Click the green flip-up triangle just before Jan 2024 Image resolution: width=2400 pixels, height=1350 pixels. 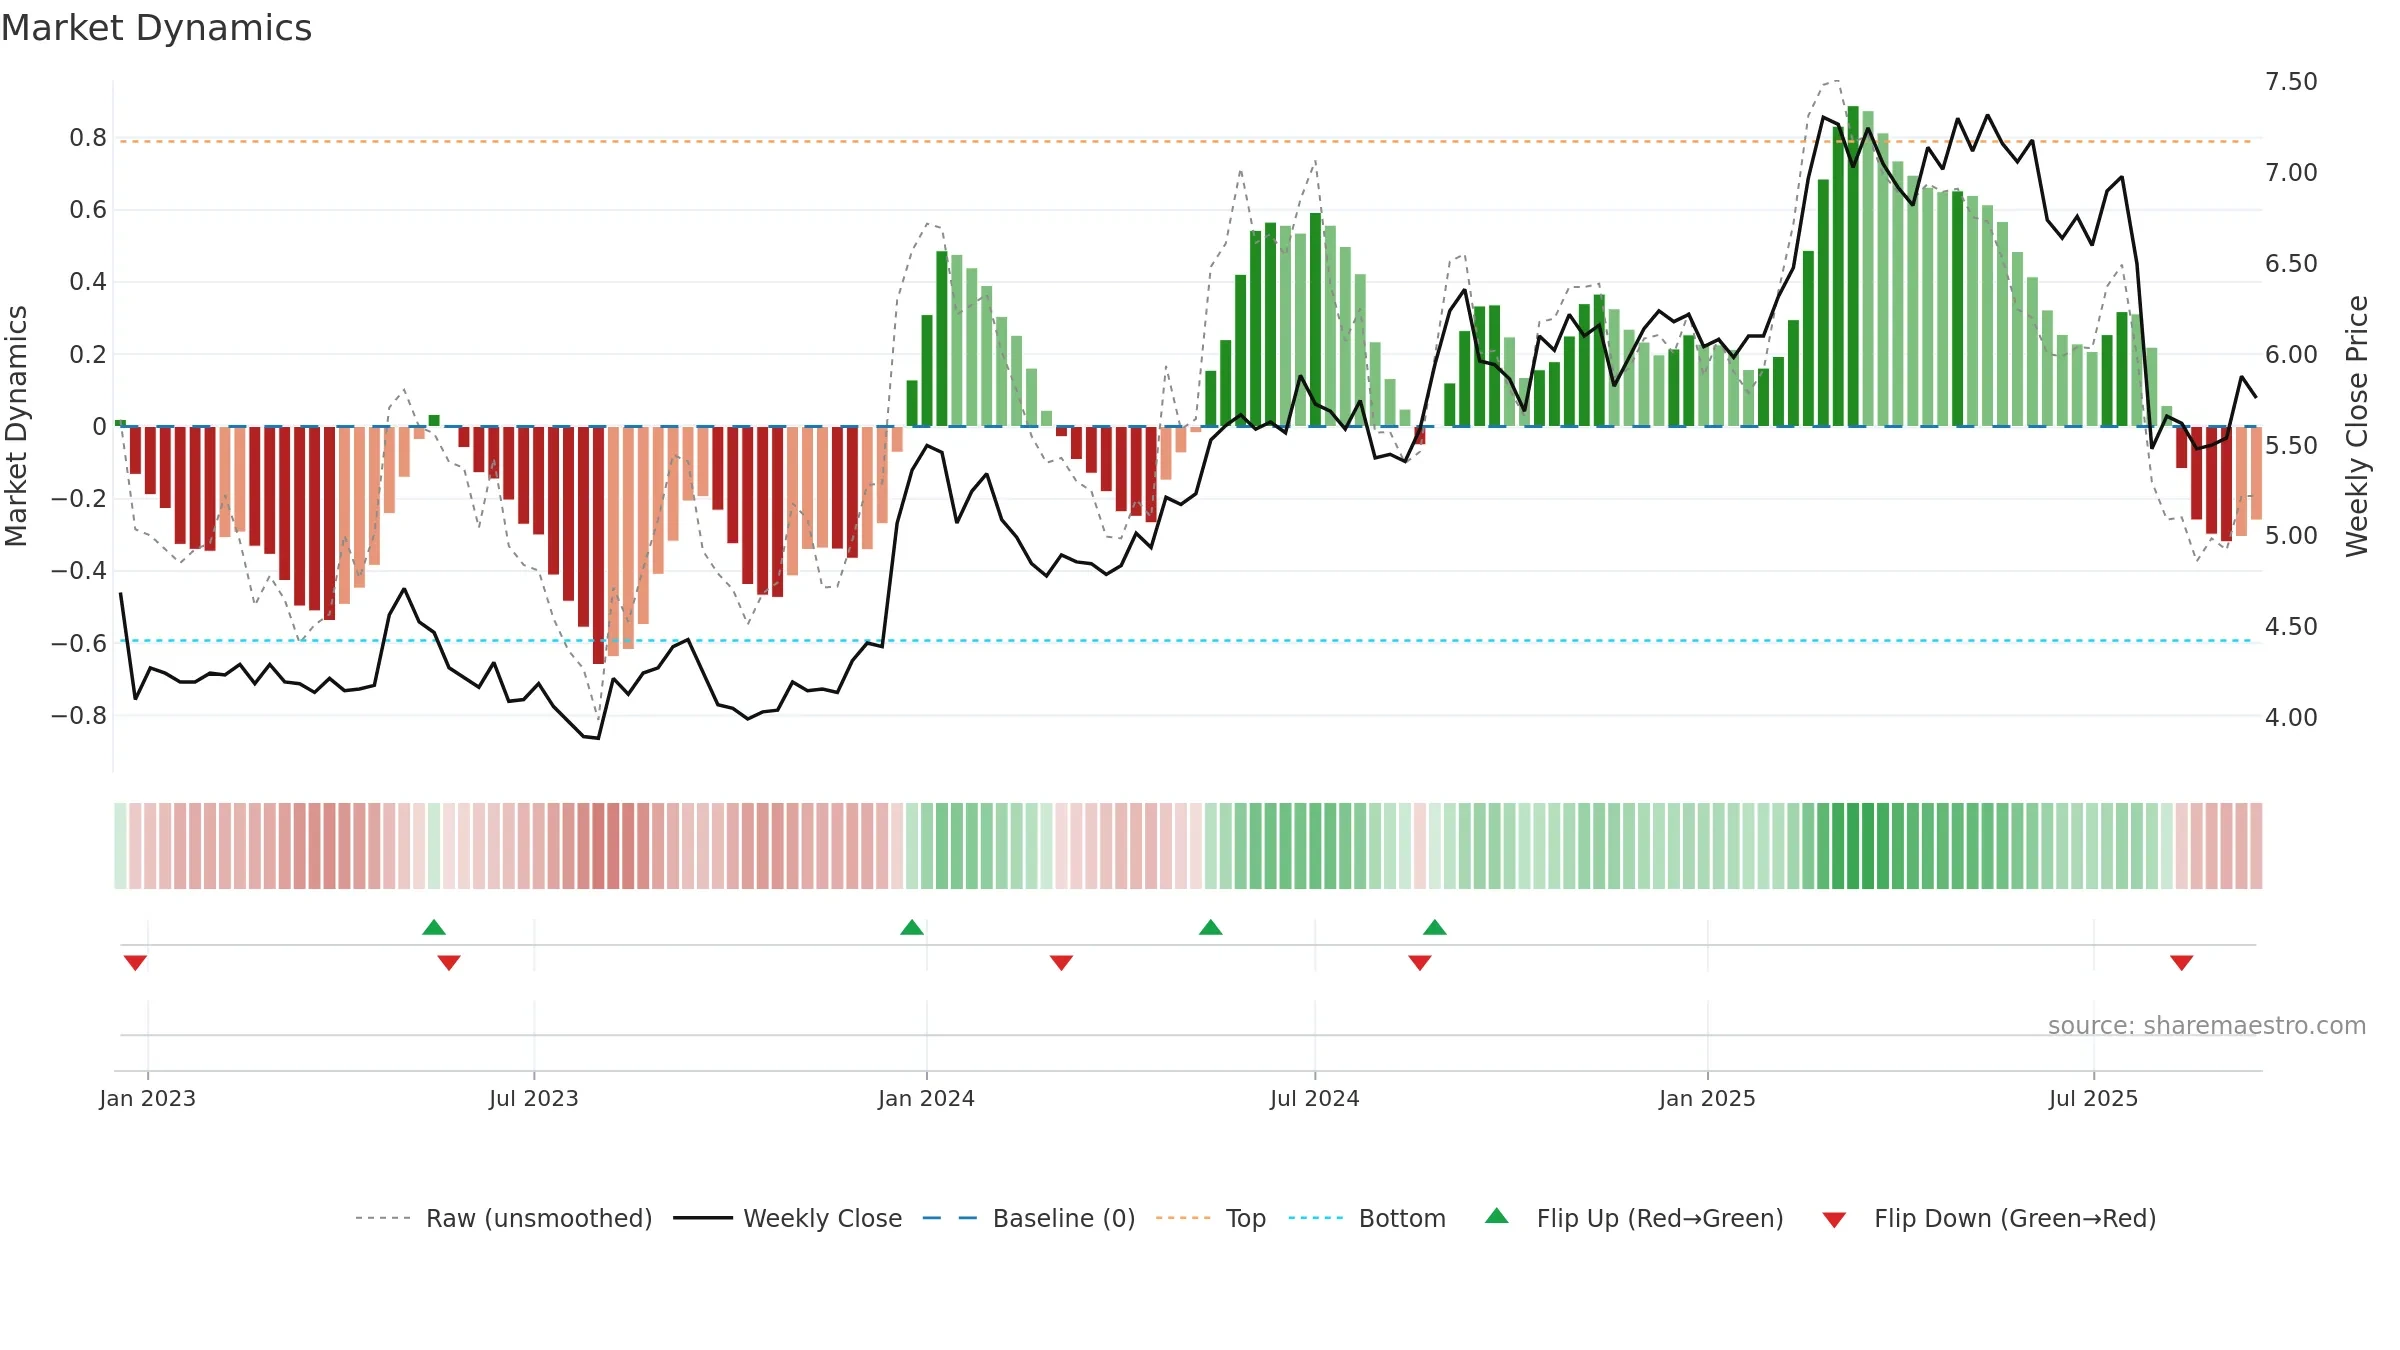(x=912, y=928)
